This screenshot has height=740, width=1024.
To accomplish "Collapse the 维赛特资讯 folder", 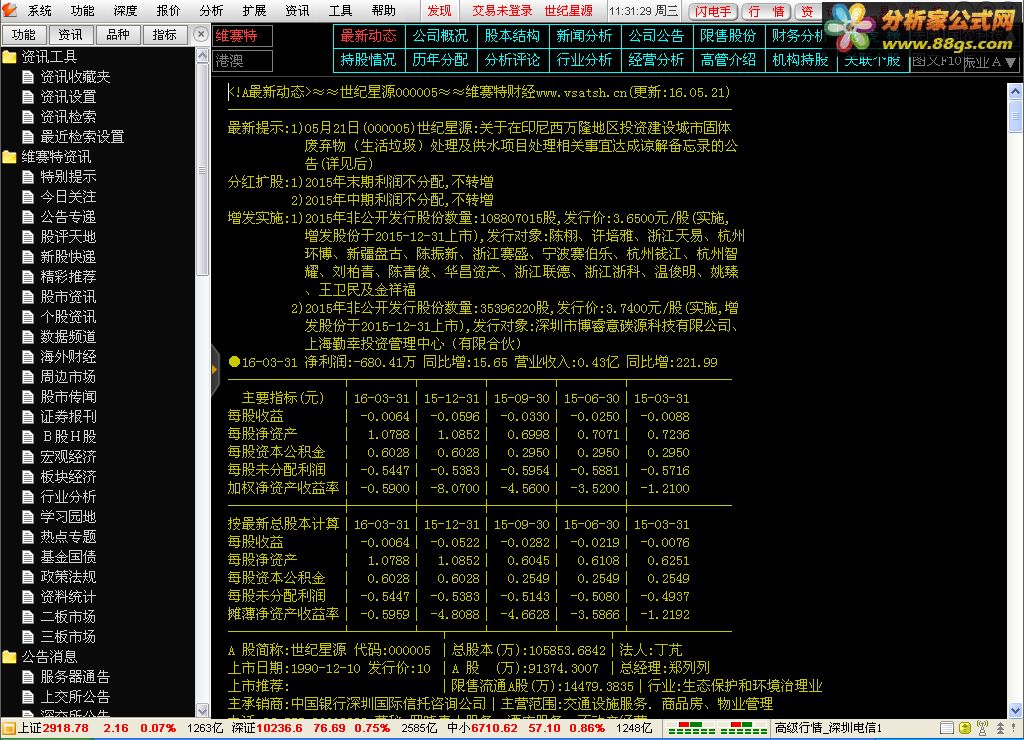I will click(9, 157).
